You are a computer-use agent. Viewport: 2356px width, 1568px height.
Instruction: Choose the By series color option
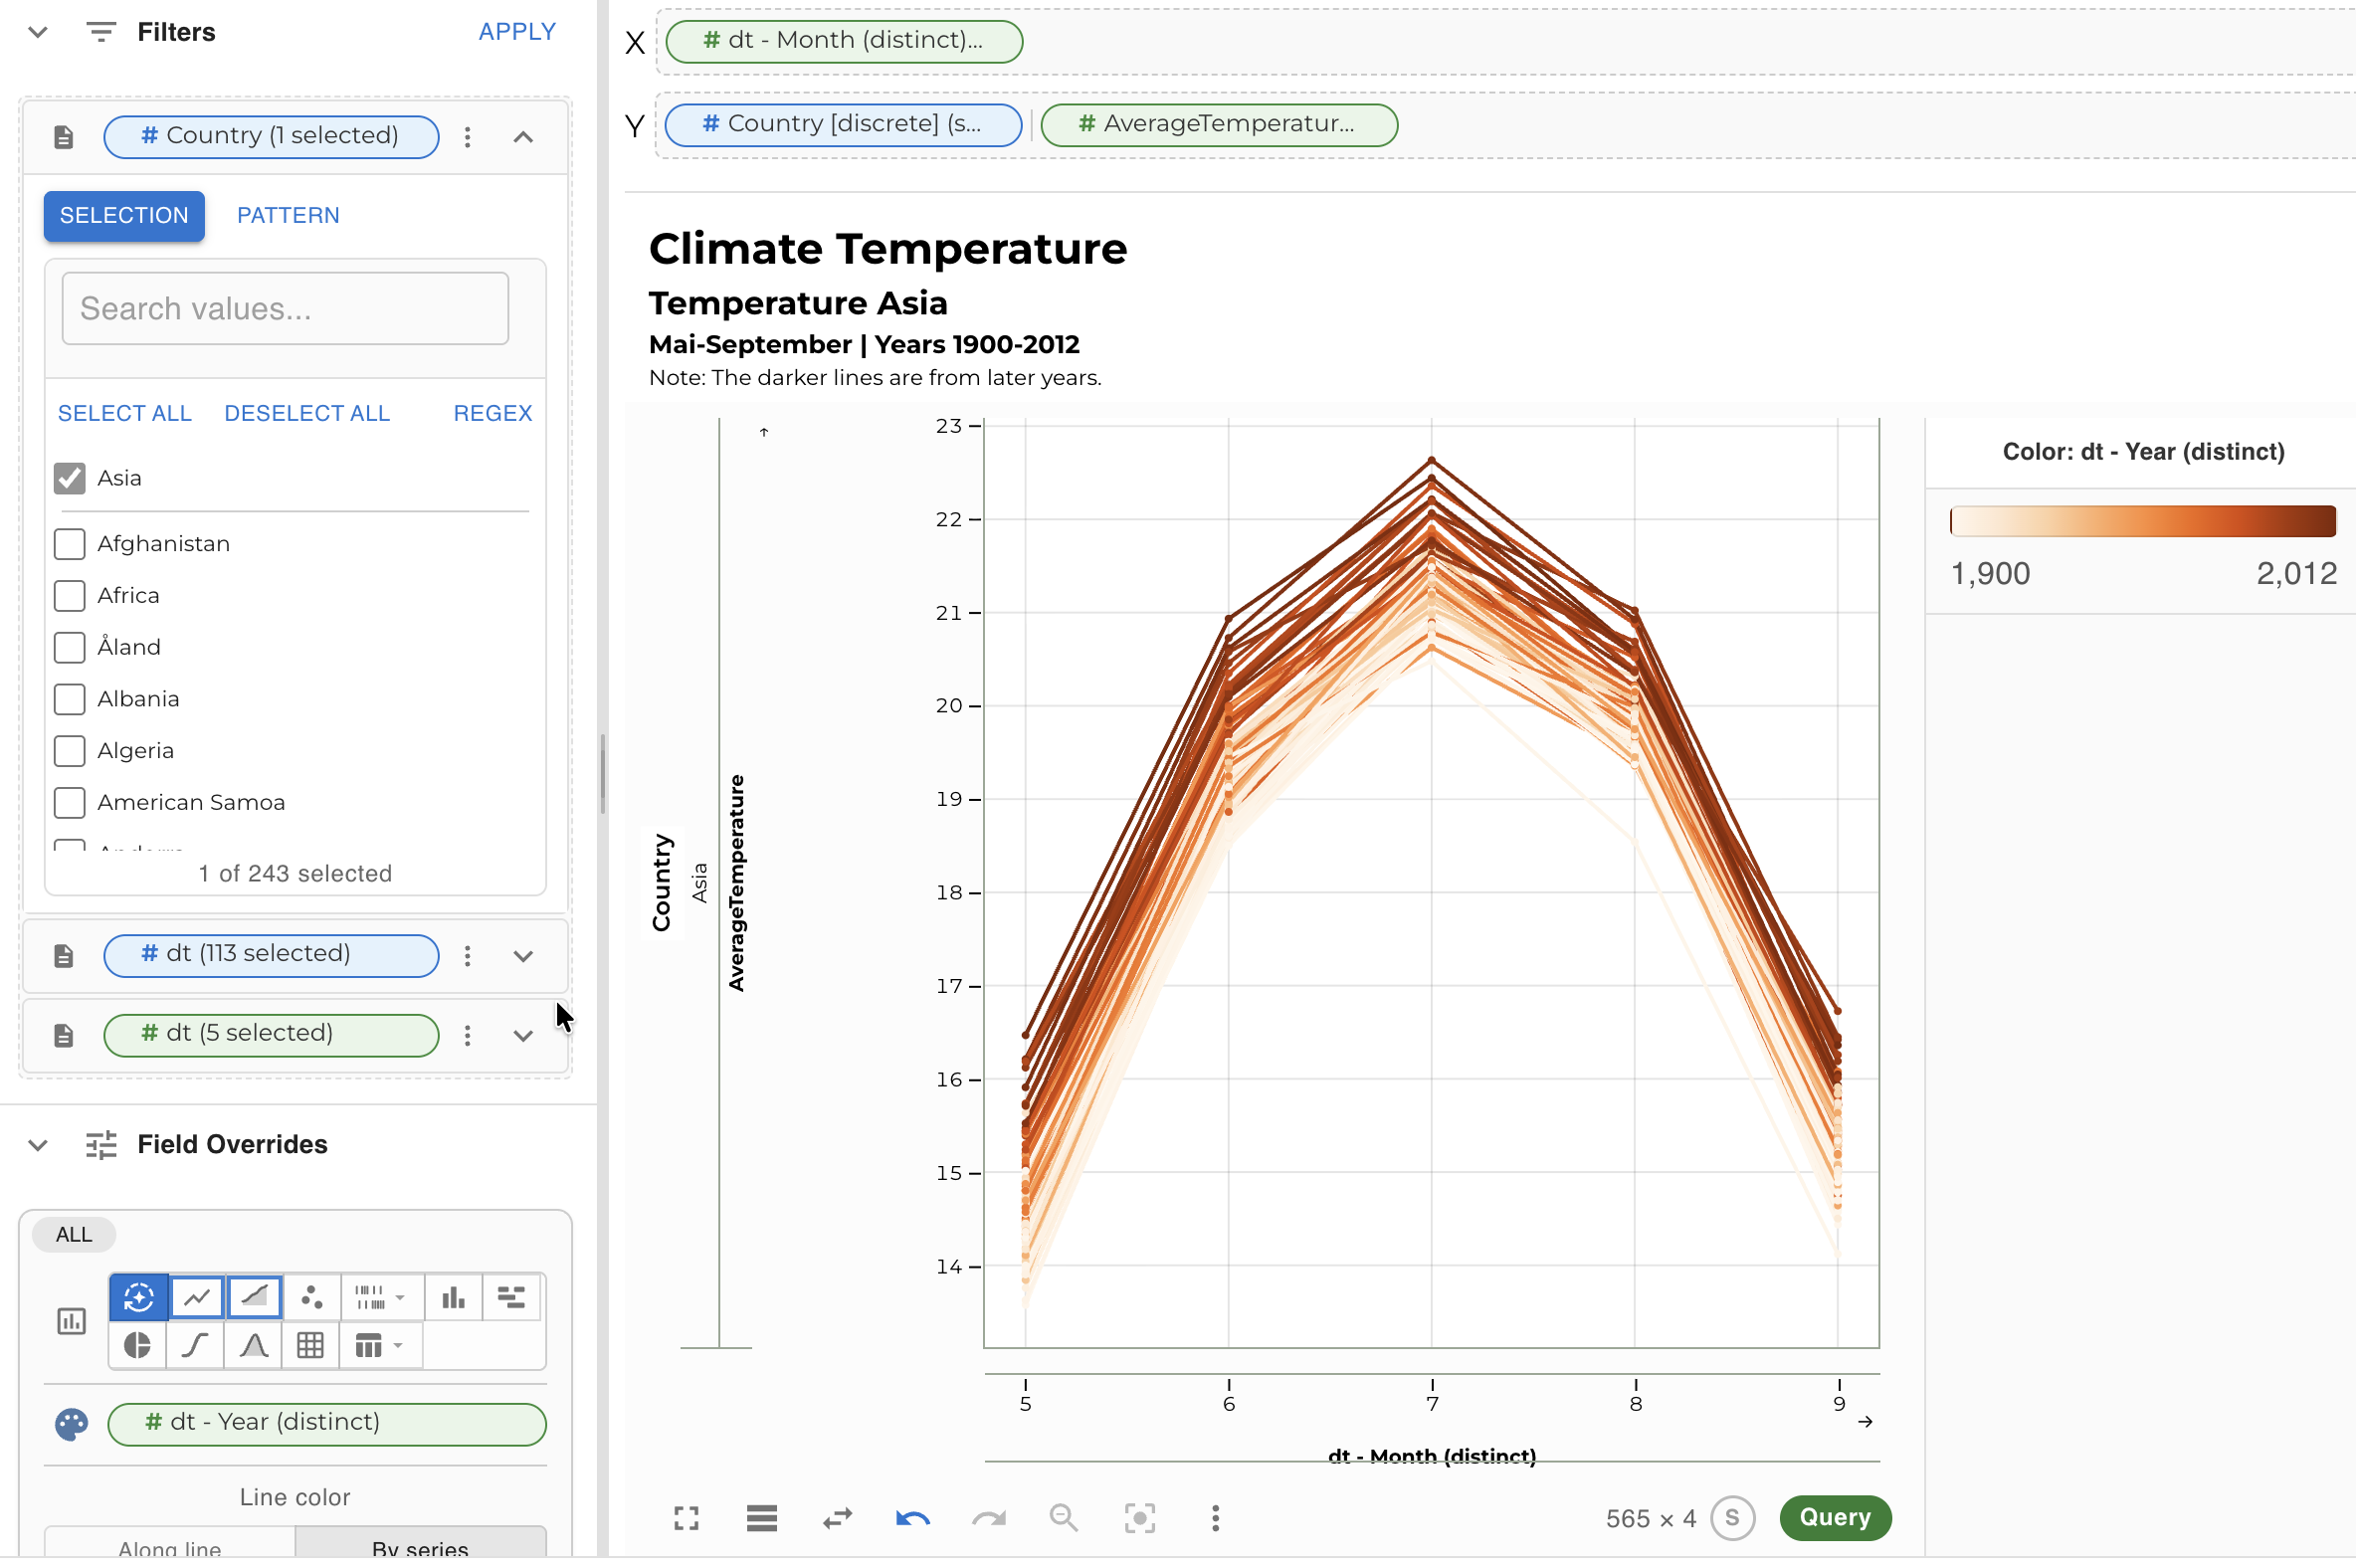[x=420, y=1544]
